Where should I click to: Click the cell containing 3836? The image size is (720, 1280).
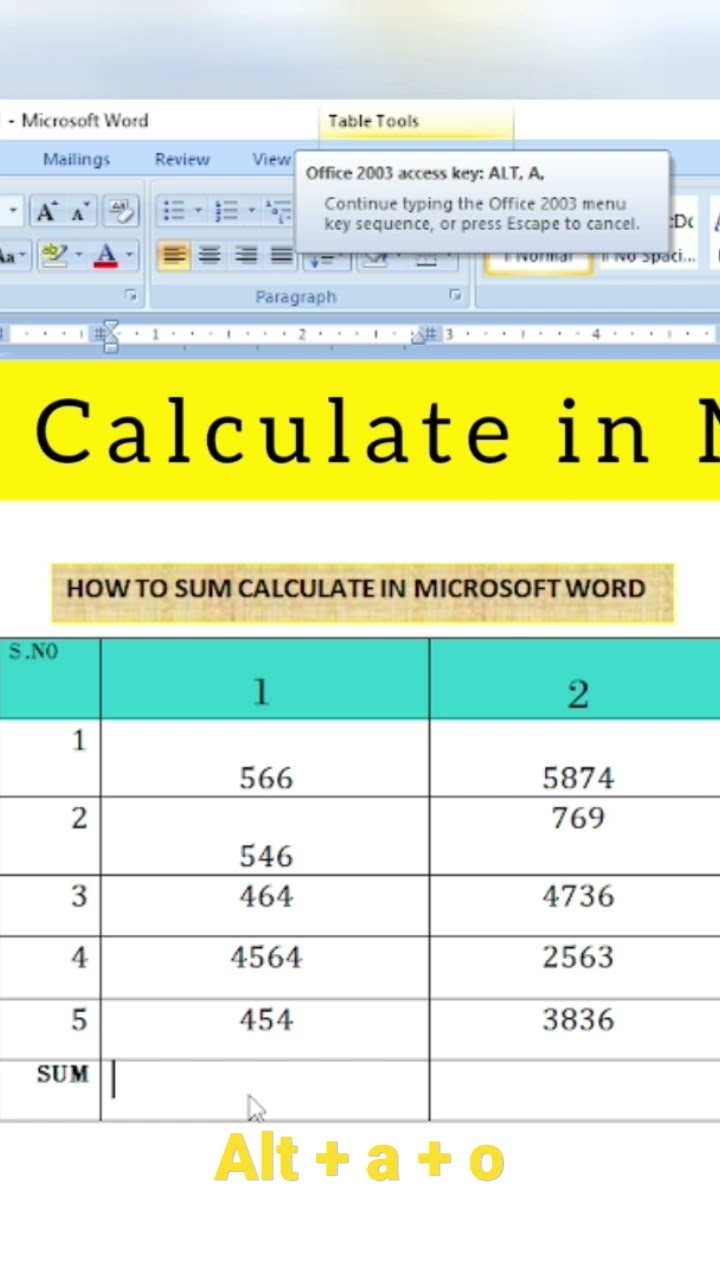(575, 1029)
